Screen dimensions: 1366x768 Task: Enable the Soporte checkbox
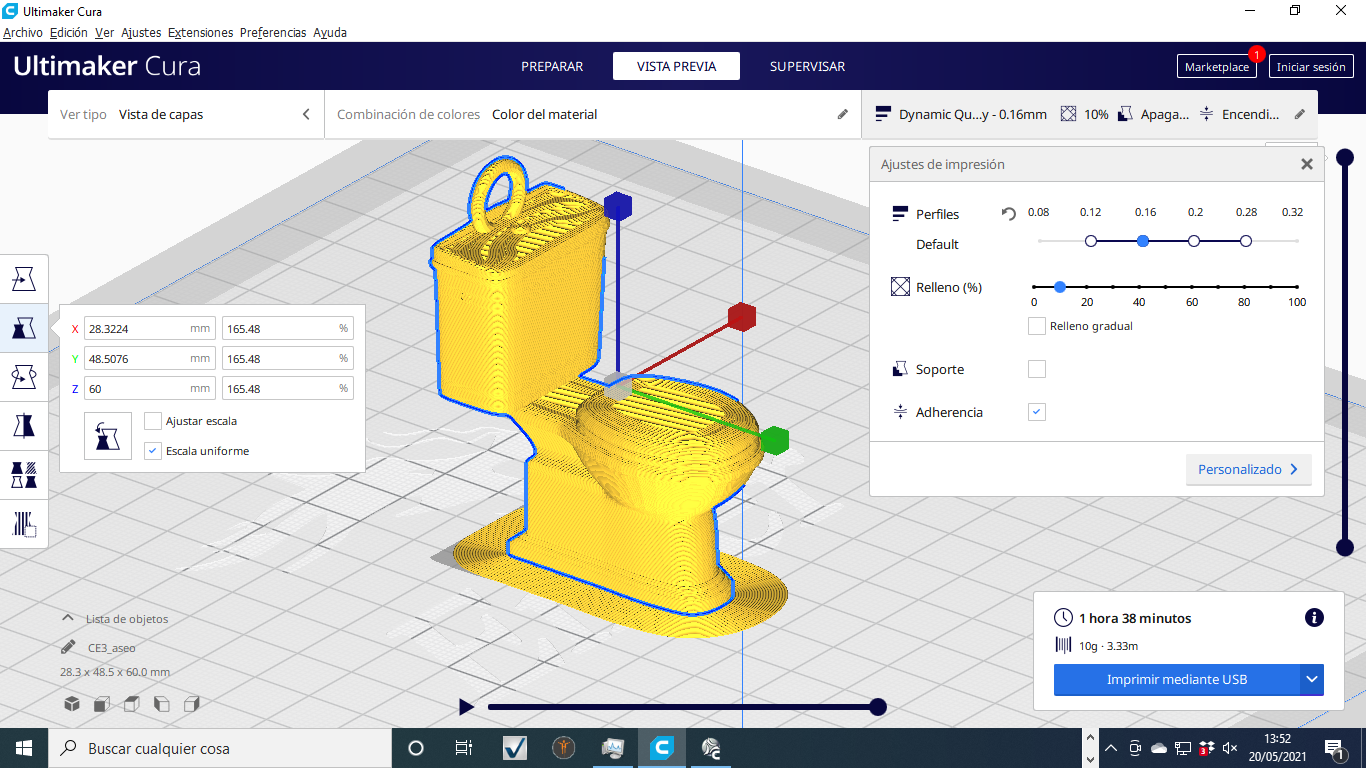tap(1037, 369)
